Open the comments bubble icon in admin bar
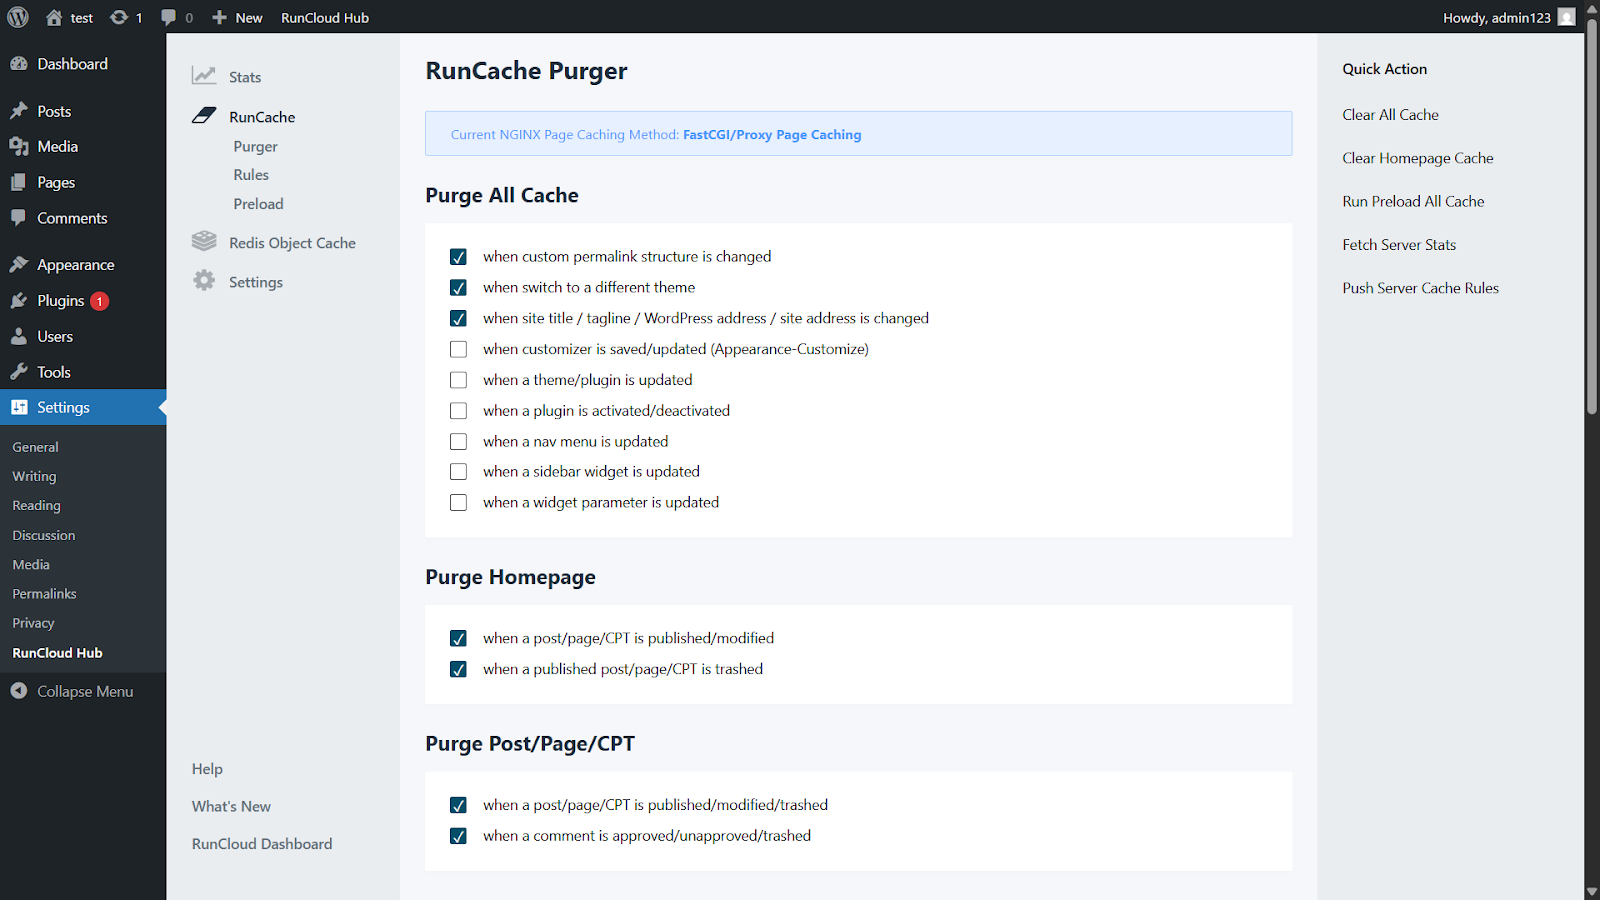This screenshot has width=1600, height=900. (x=169, y=17)
